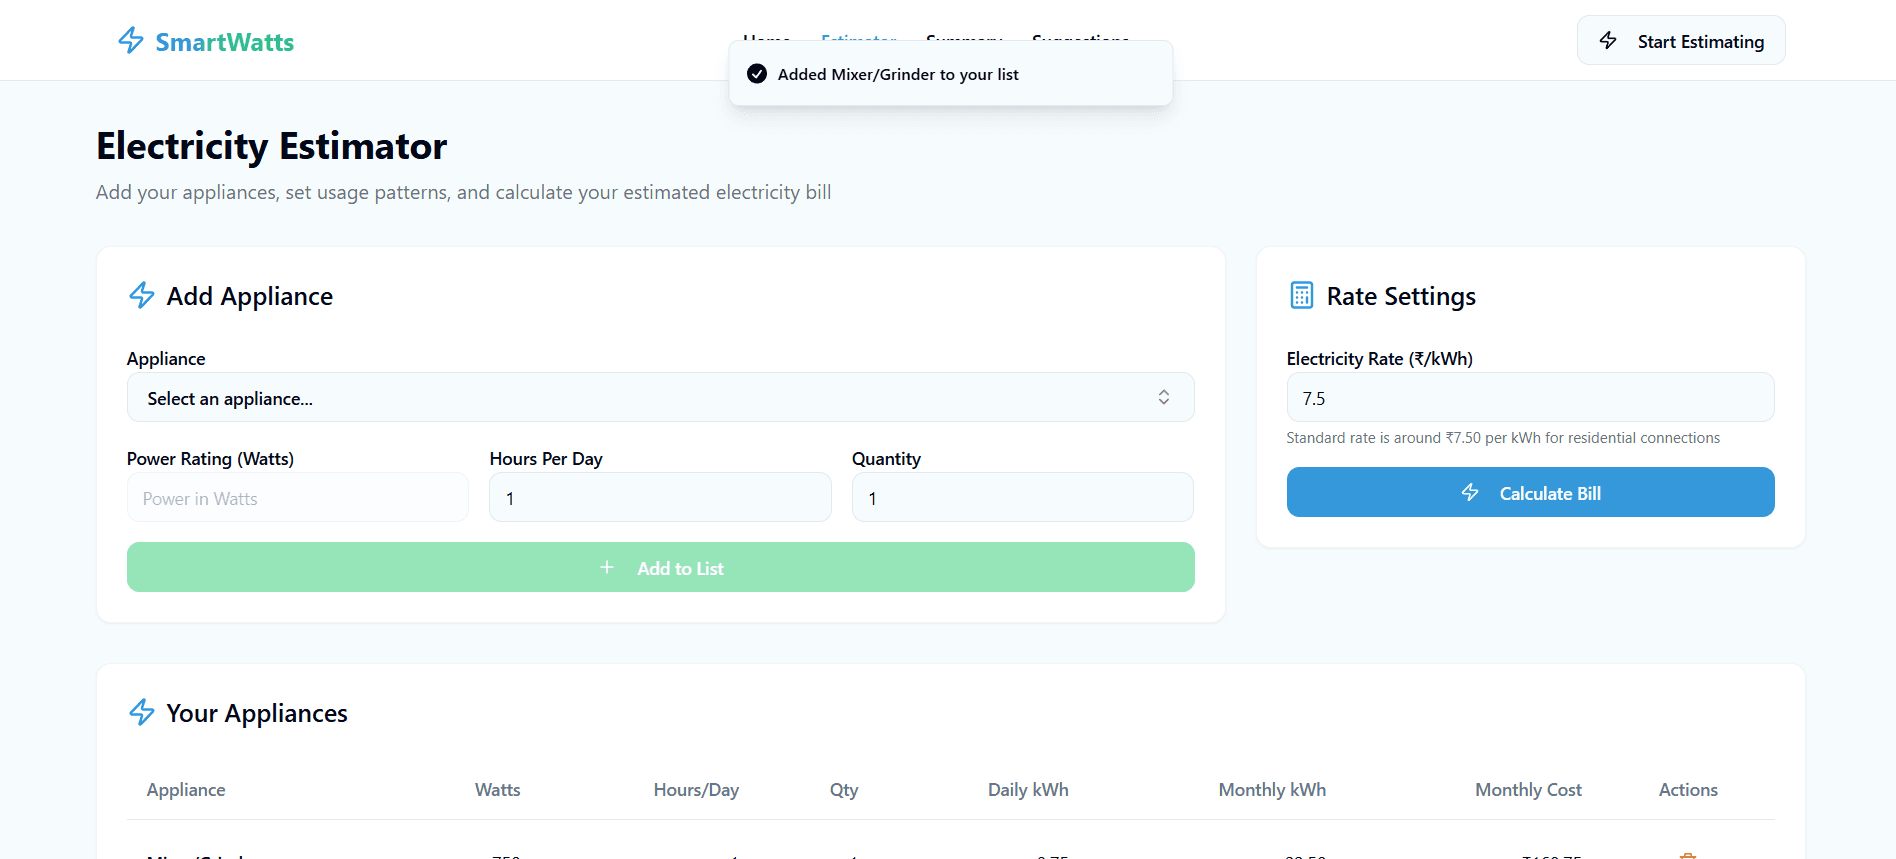1896x859 pixels.
Task: Focus the Power Rating (Watts) input
Action: [x=298, y=498]
